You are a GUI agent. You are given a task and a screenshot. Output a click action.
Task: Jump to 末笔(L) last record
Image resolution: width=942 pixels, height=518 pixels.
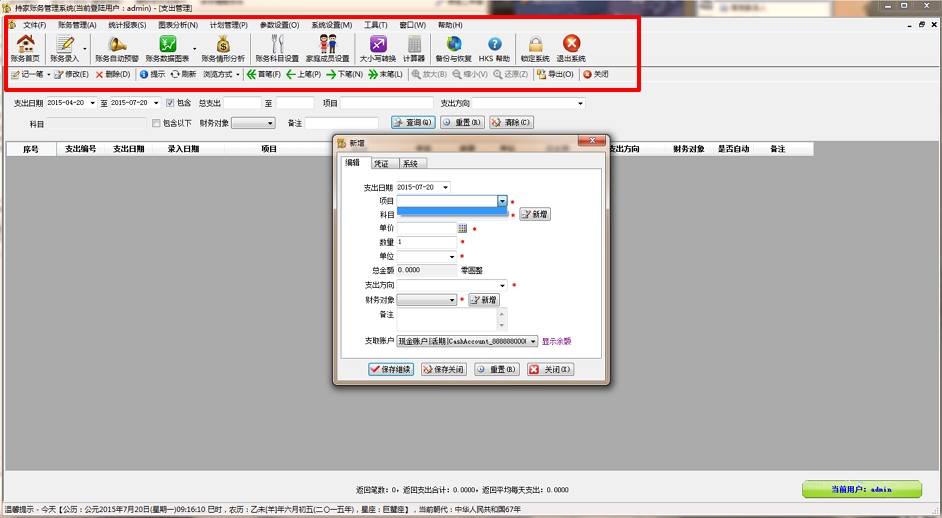pos(386,75)
